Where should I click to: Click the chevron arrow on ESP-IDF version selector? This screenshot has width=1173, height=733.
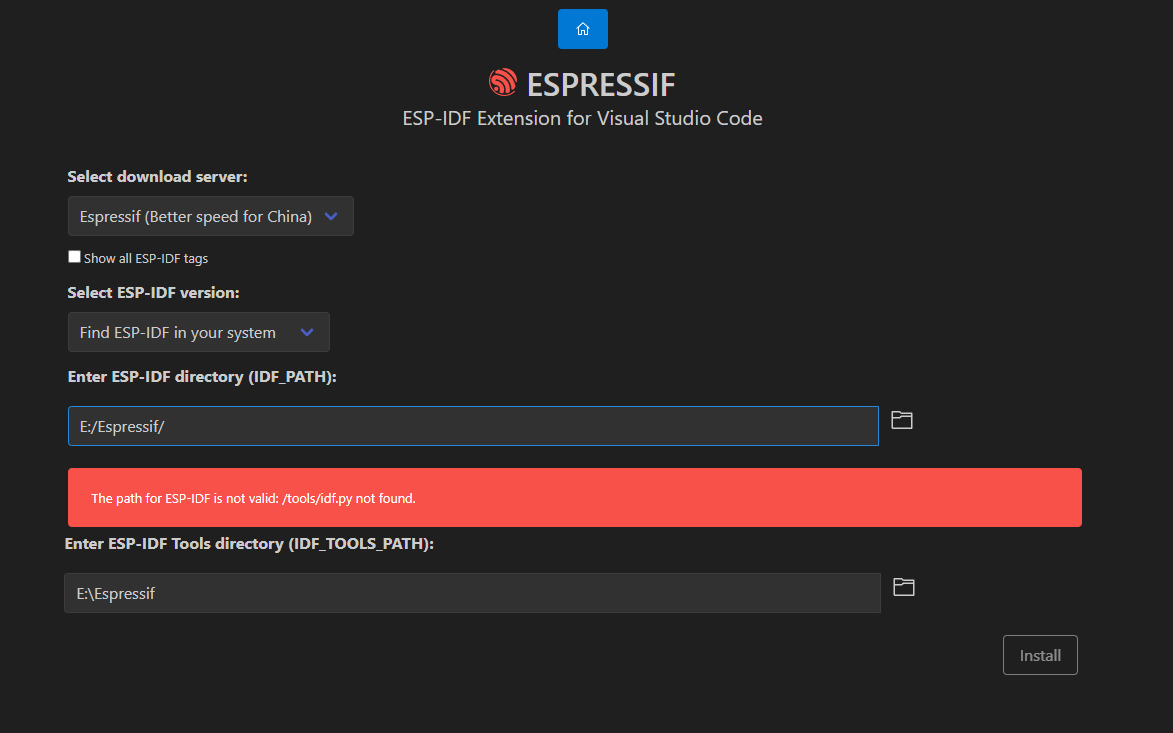(x=307, y=332)
